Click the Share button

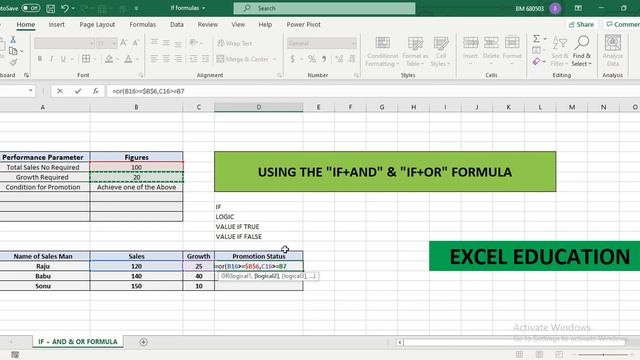click(x=581, y=24)
